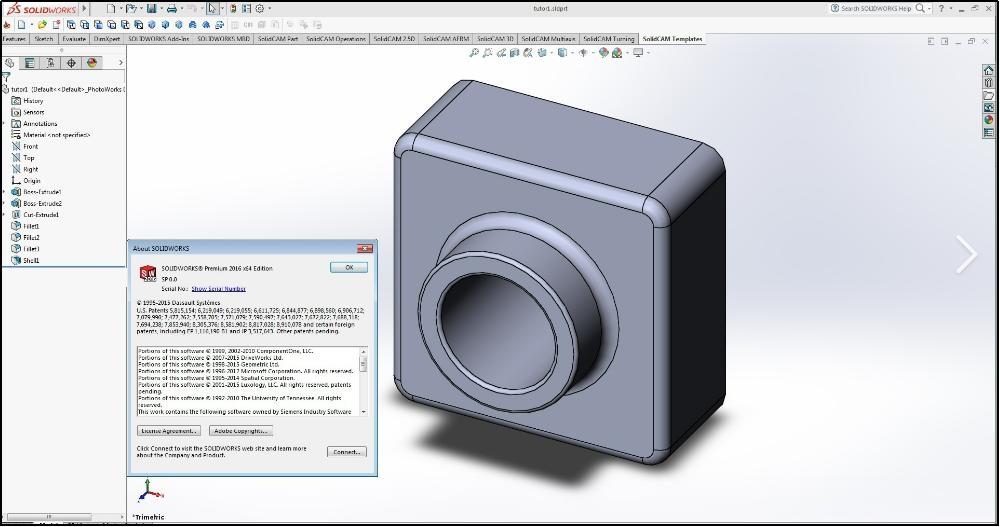The width and height of the screenshot is (1000, 527).
Task: Select the FeatureManager design tree tab icon
Action: click(x=10, y=62)
